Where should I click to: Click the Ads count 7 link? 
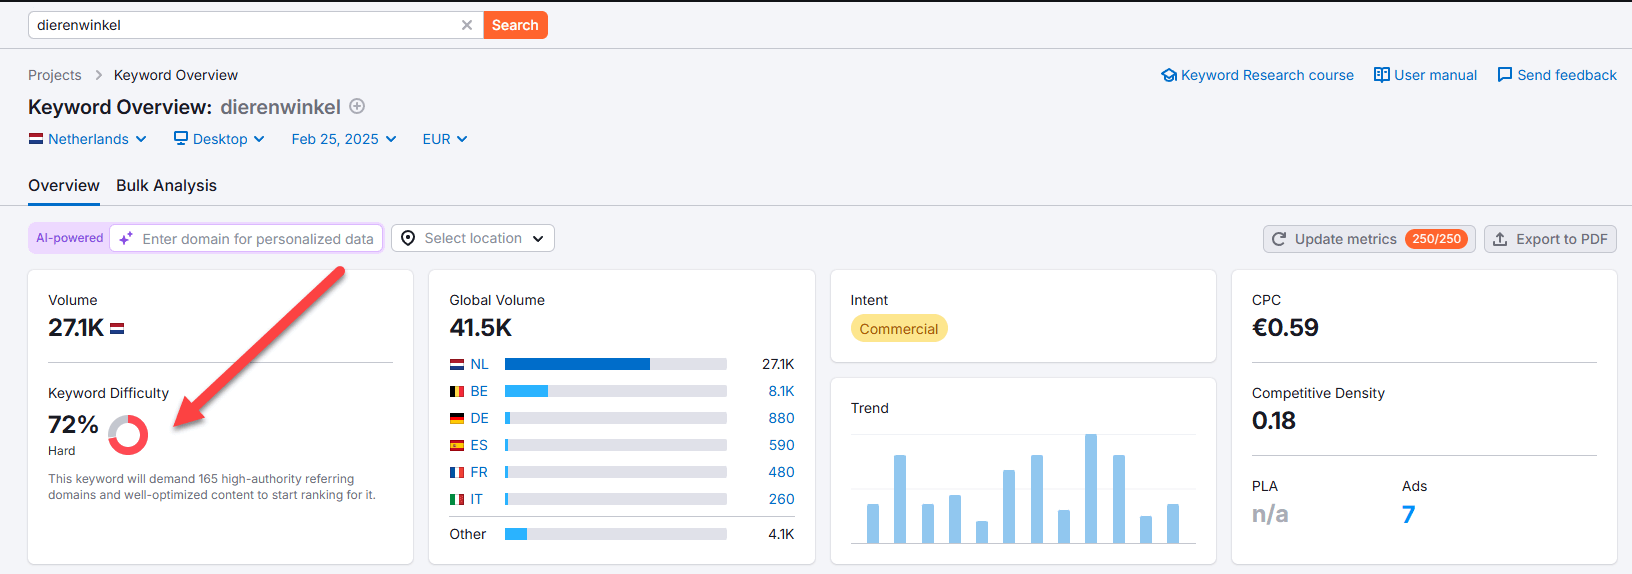1408,514
